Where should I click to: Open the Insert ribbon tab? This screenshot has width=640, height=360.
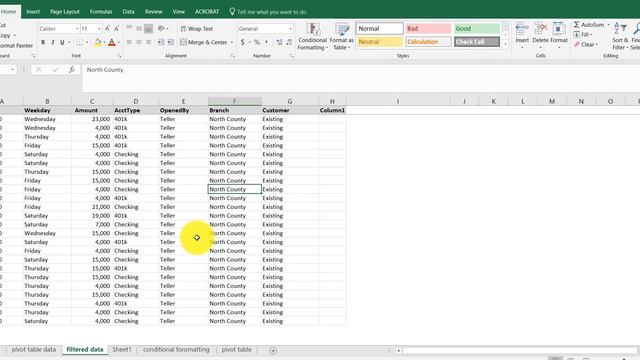coord(33,11)
